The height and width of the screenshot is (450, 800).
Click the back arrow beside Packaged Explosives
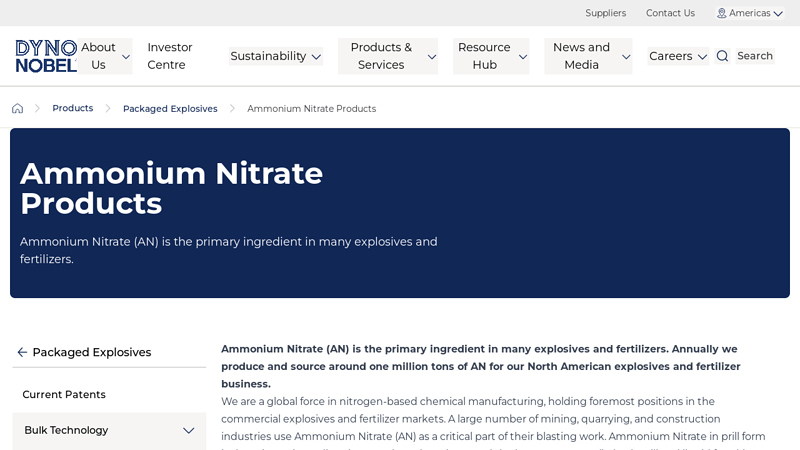tap(22, 352)
